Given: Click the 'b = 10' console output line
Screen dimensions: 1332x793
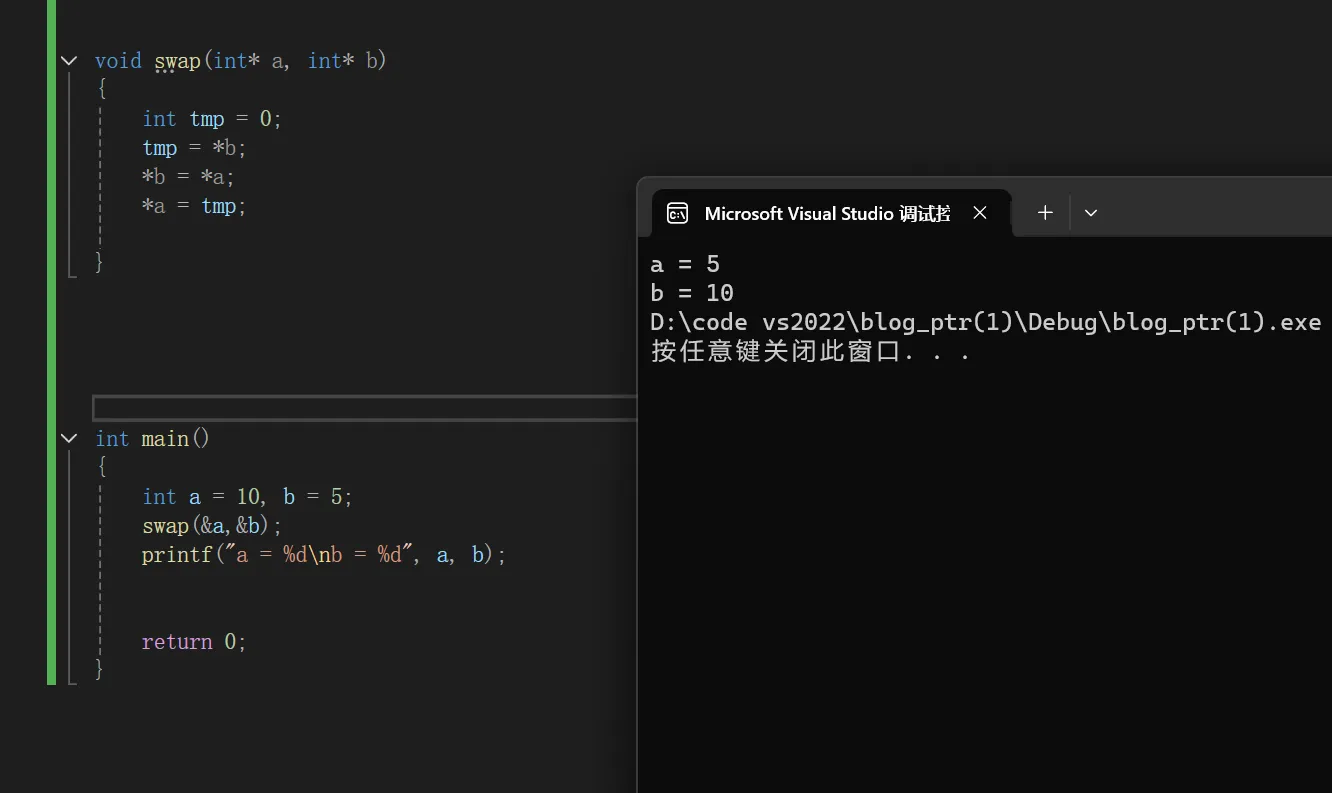Looking at the screenshot, I should [692, 293].
